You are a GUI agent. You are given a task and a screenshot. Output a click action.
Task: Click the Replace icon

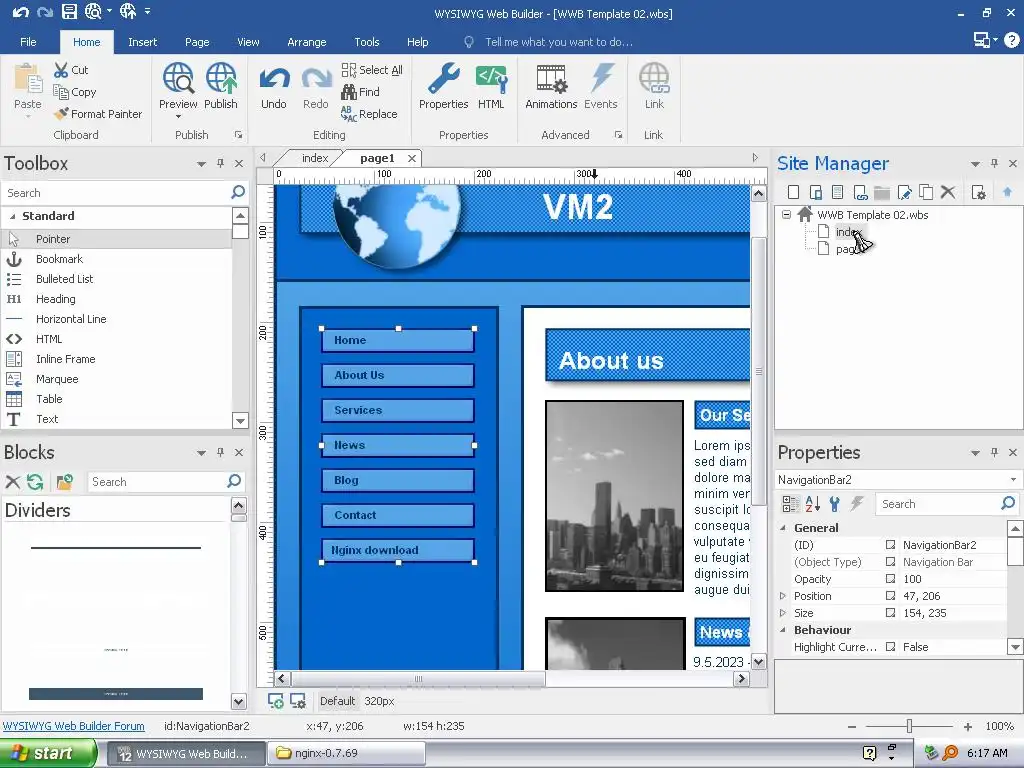[349, 114]
